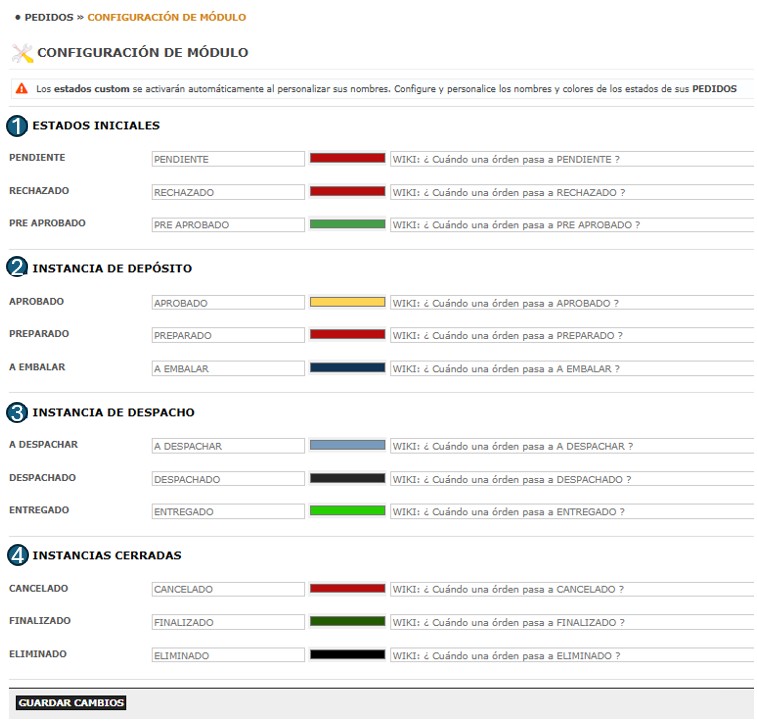Click the CANCELADO wiki description field
The height and width of the screenshot is (727, 757).
571,589
